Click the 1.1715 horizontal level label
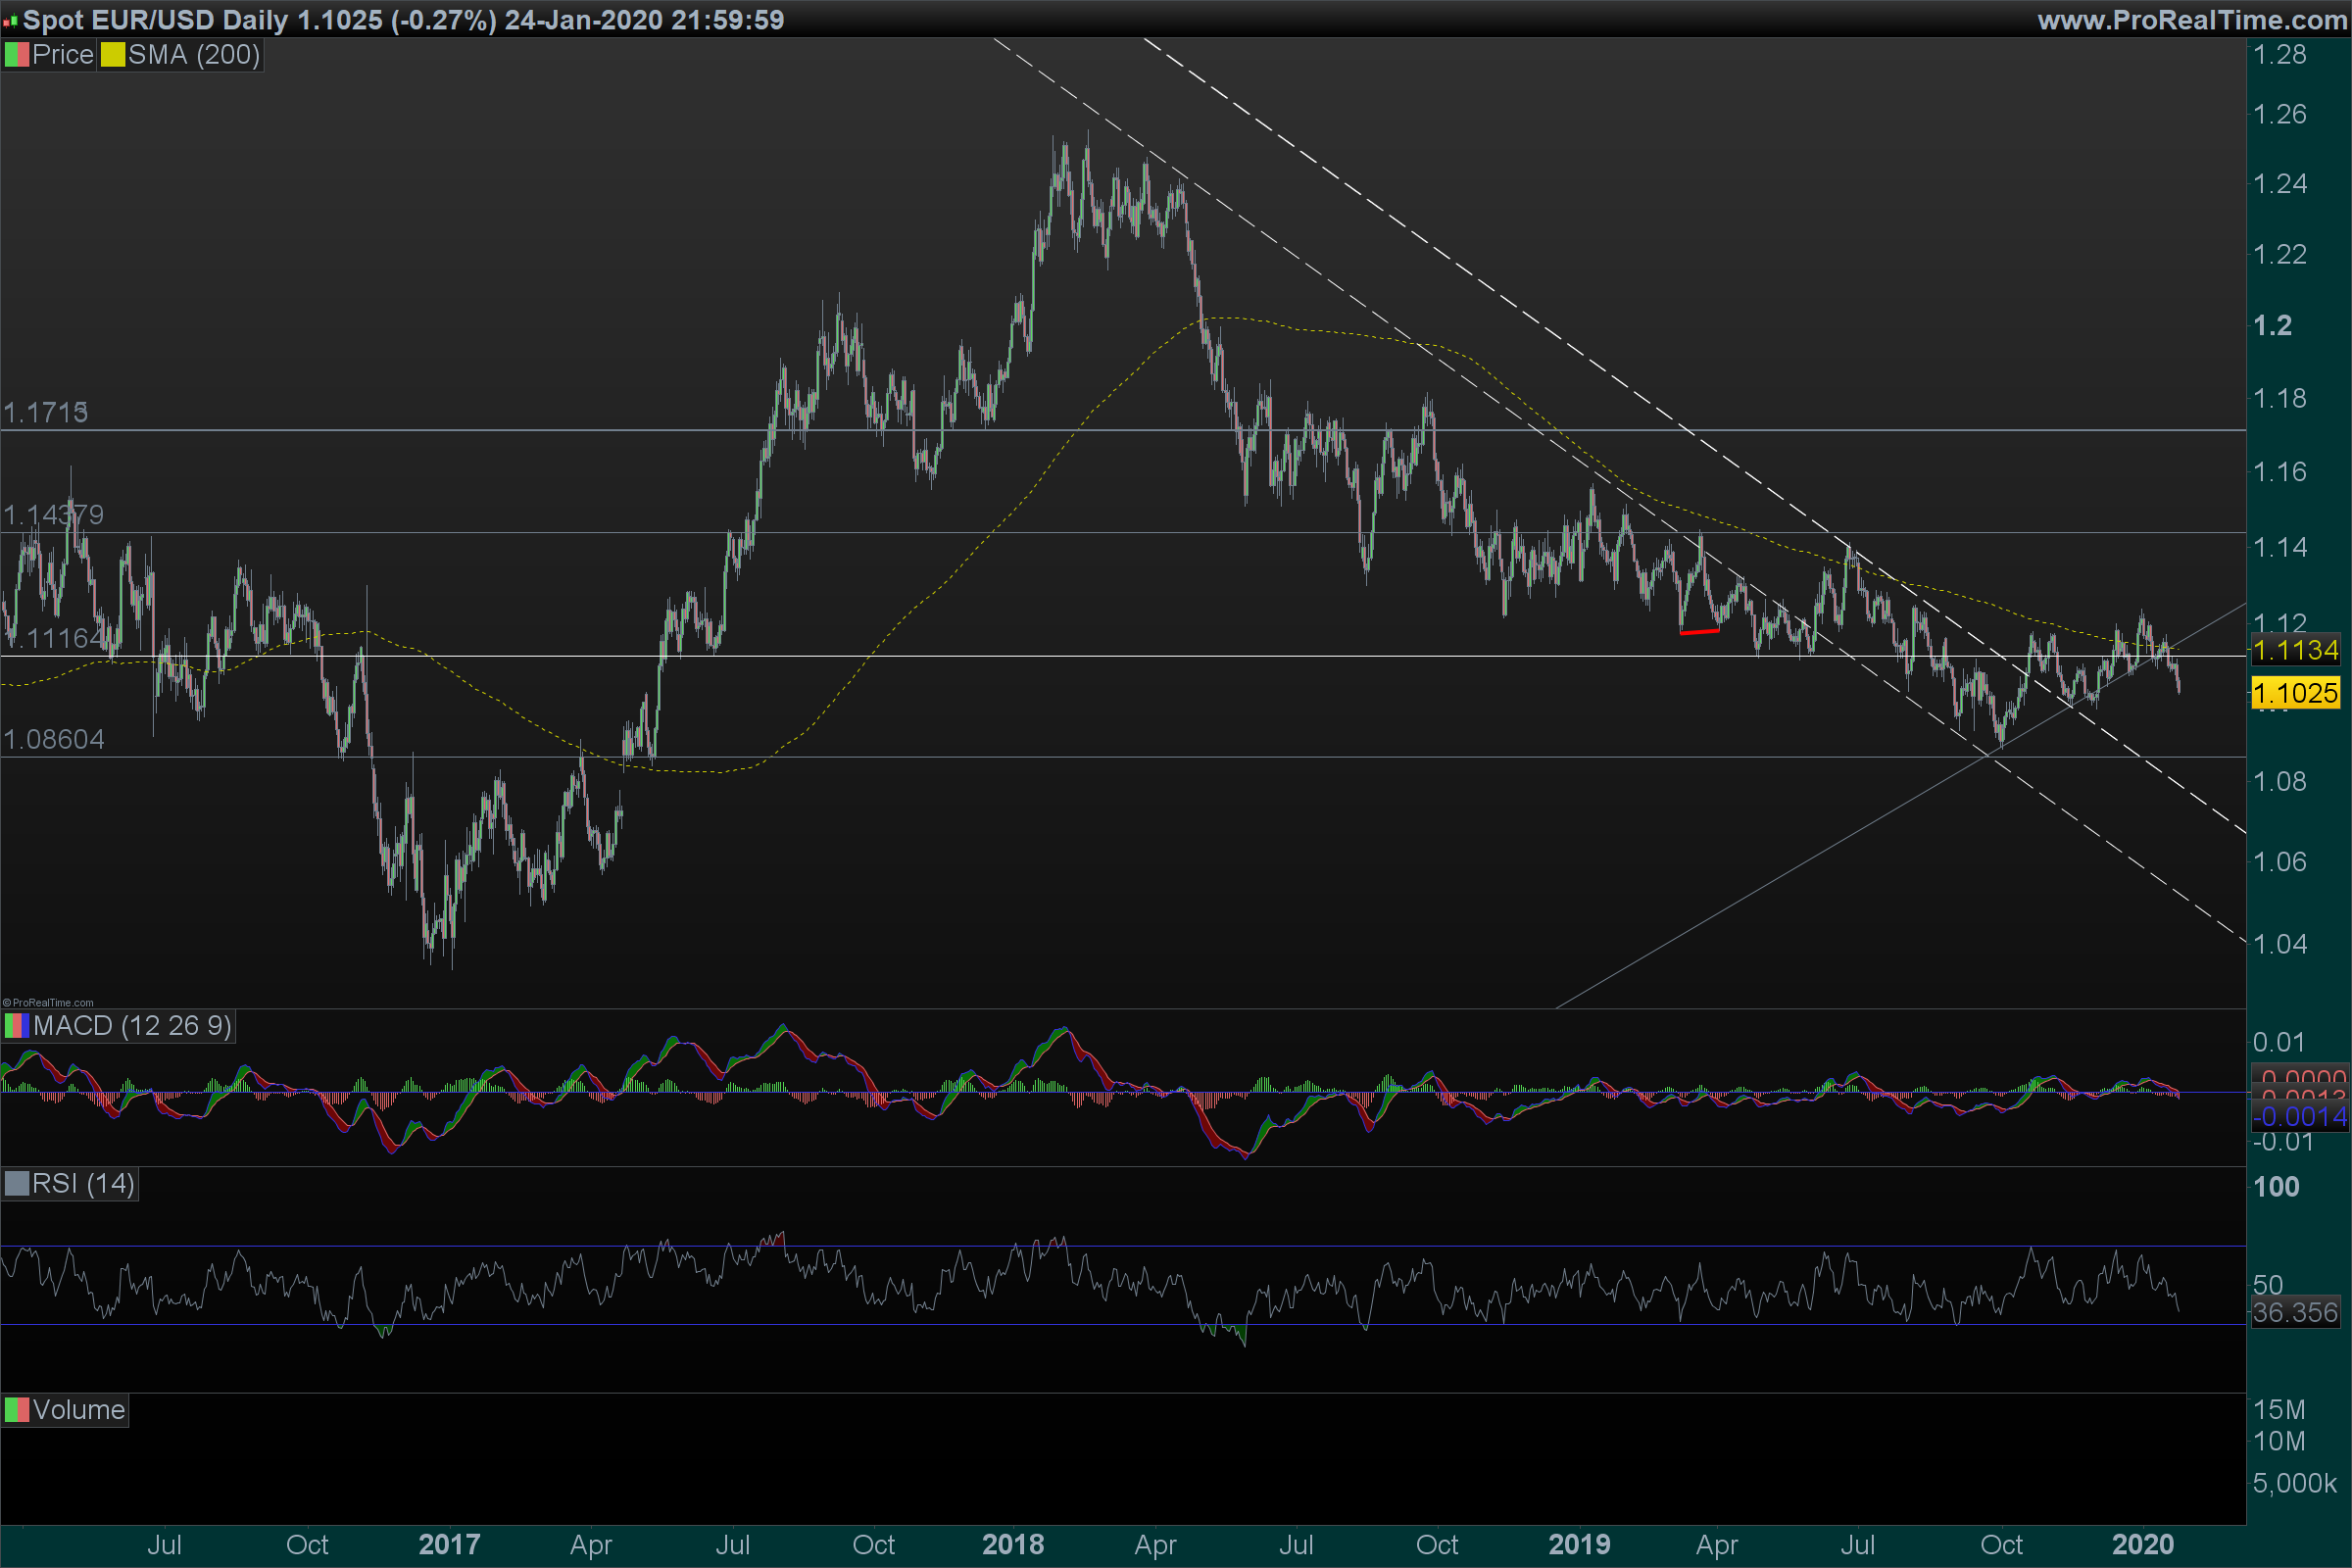Image resolution: width=2352 pixels, height=1568 pixels. click(45, 412)
